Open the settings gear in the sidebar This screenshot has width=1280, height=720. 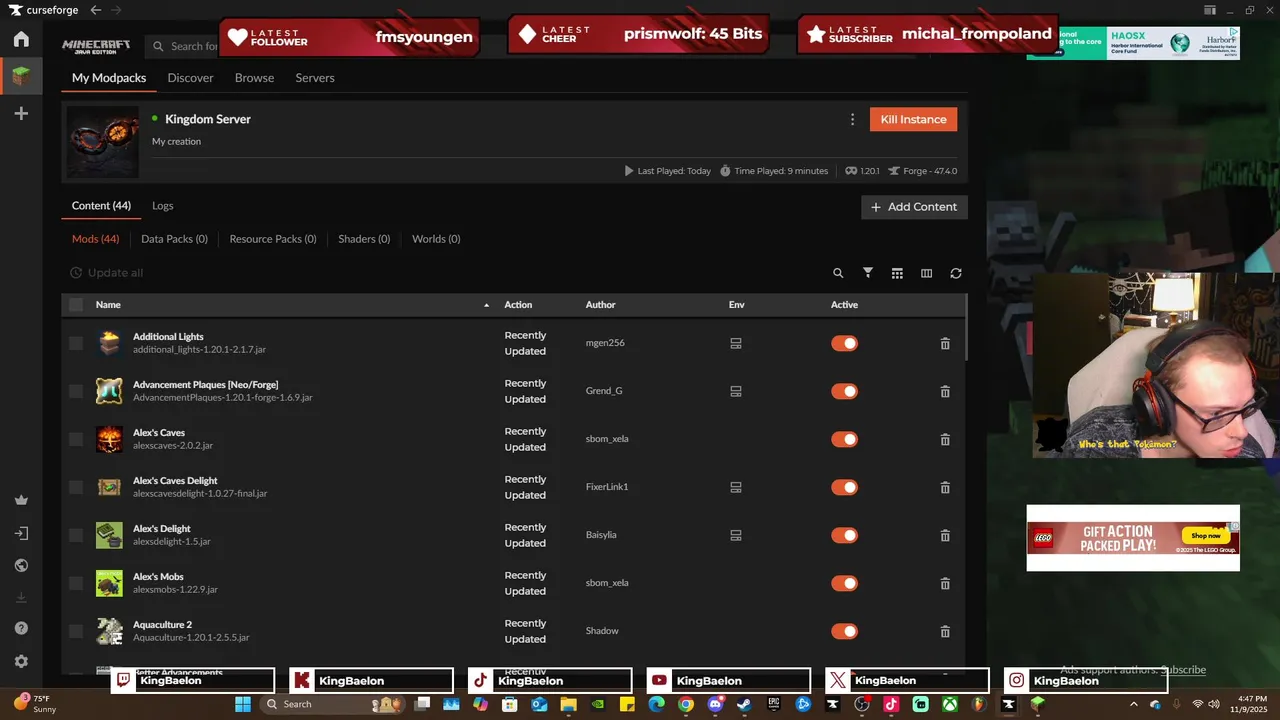click(21, 661)
